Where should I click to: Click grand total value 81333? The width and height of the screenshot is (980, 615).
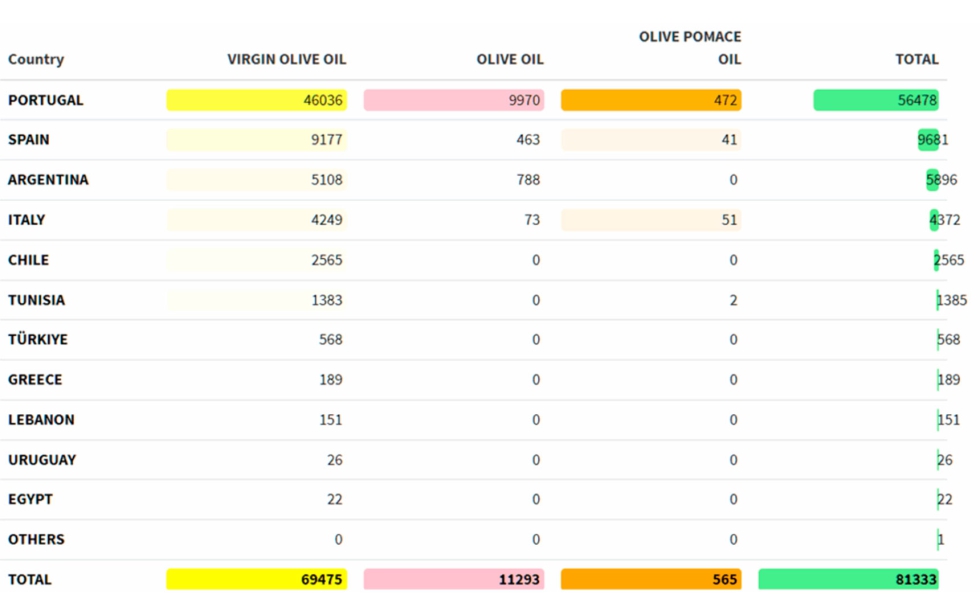pos(916,579)
